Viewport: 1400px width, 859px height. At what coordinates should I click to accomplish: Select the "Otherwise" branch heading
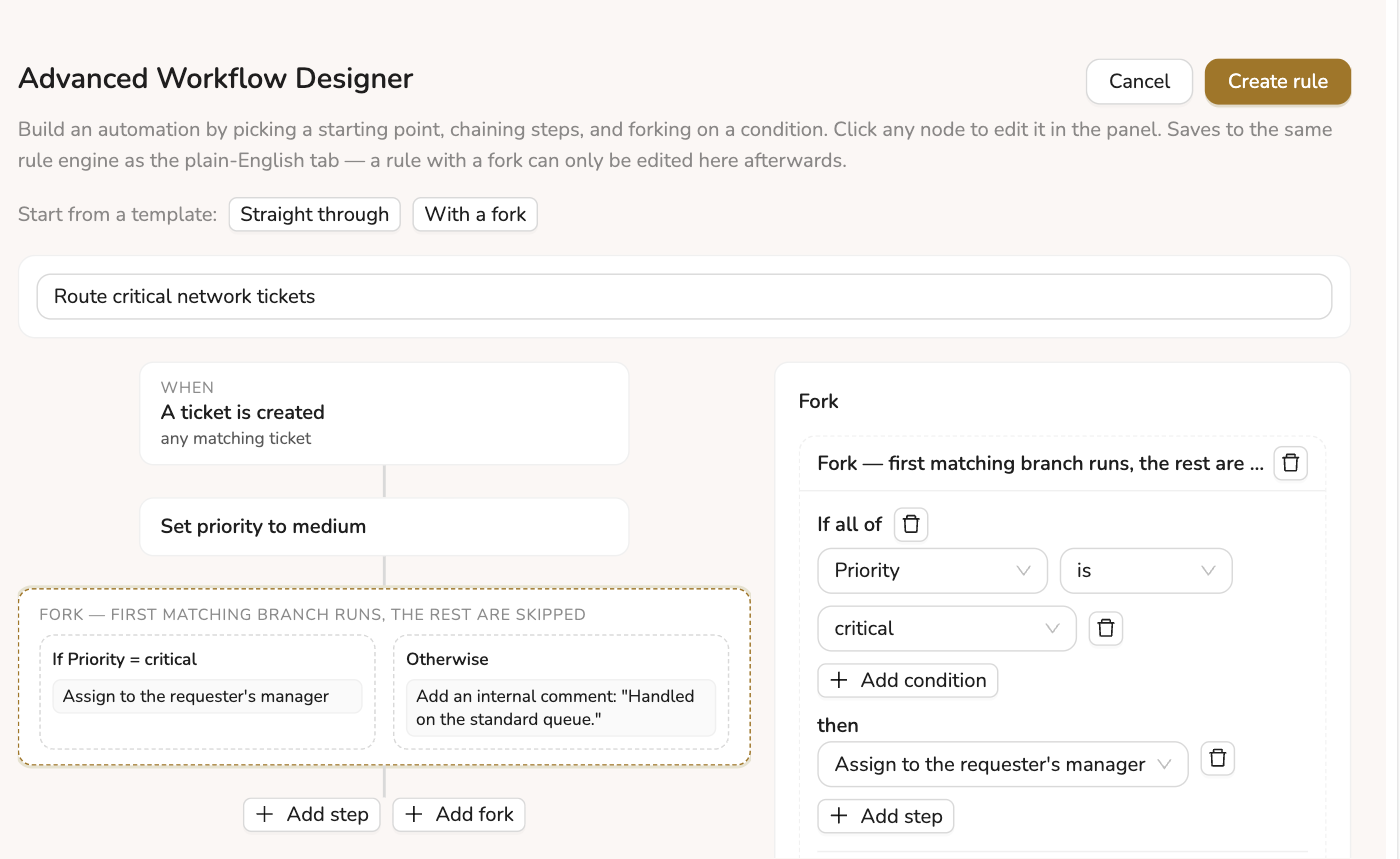click(x=447, y=659)
